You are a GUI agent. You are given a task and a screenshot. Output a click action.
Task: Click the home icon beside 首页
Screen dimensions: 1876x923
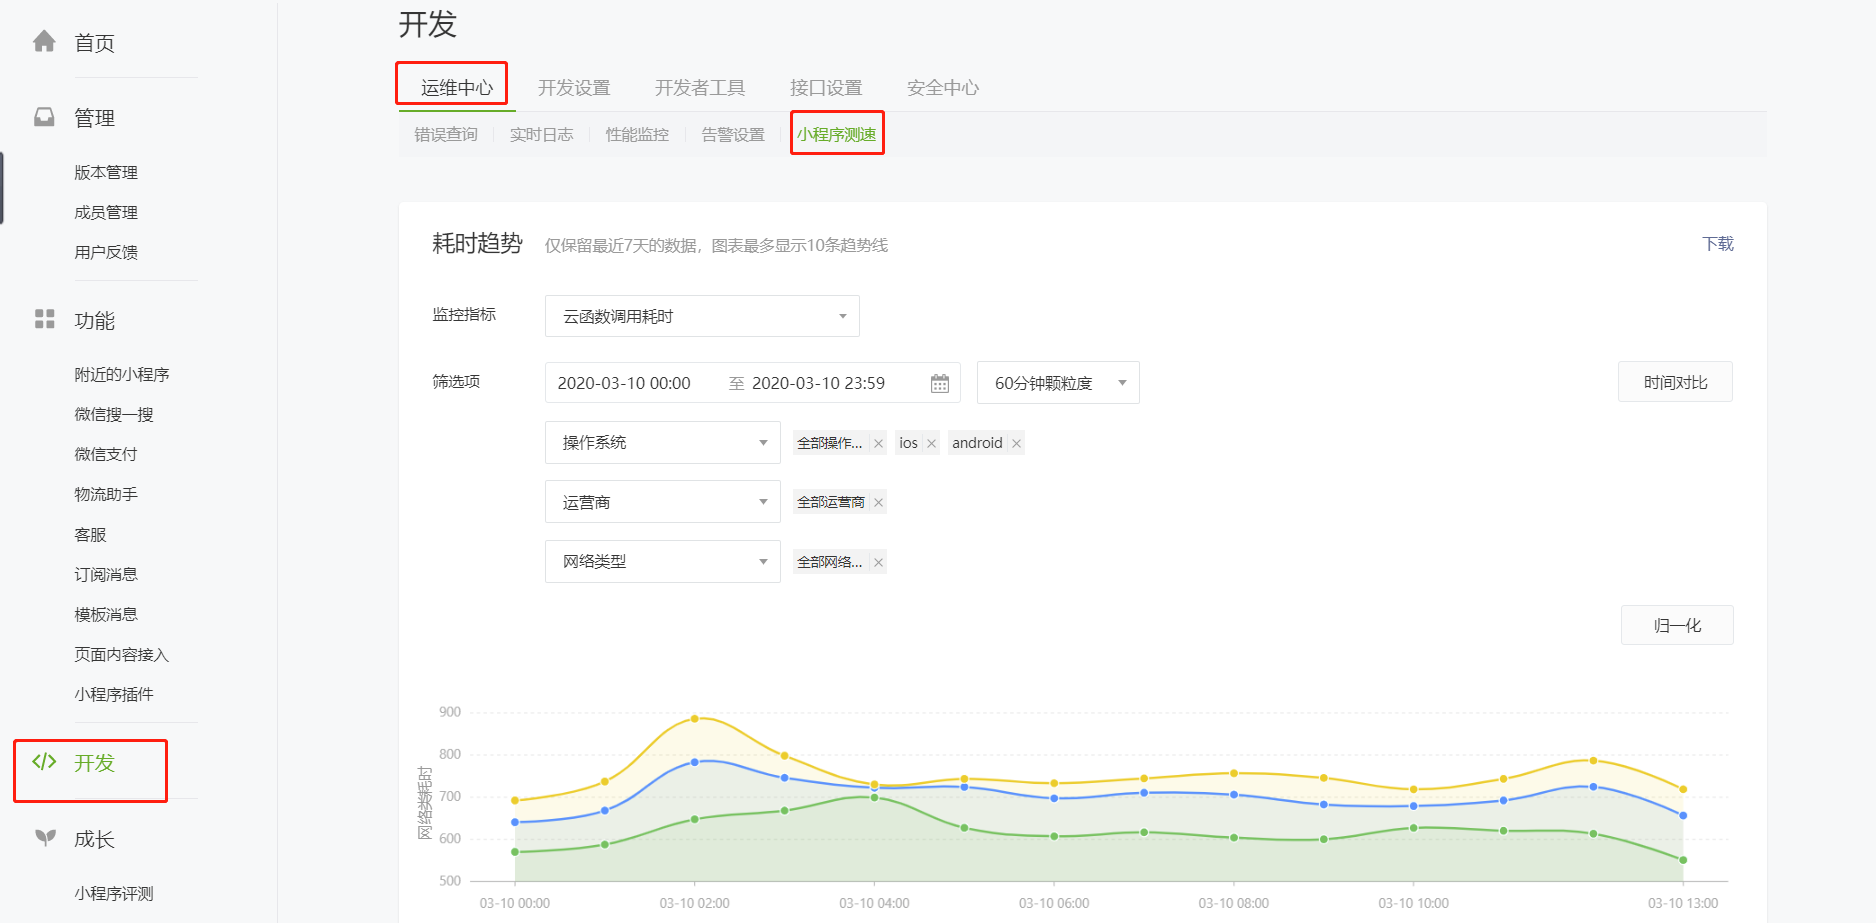[44, 41]
